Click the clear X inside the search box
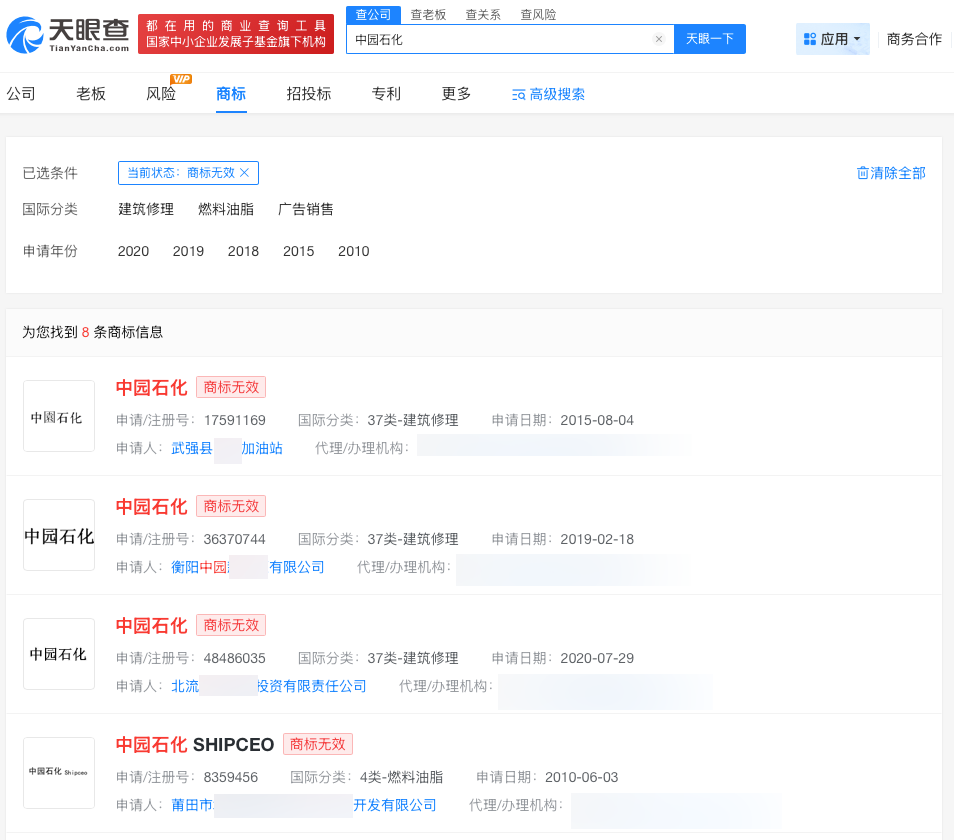The height and width of the screenshot is (840, 954). [x=658, y=38]
